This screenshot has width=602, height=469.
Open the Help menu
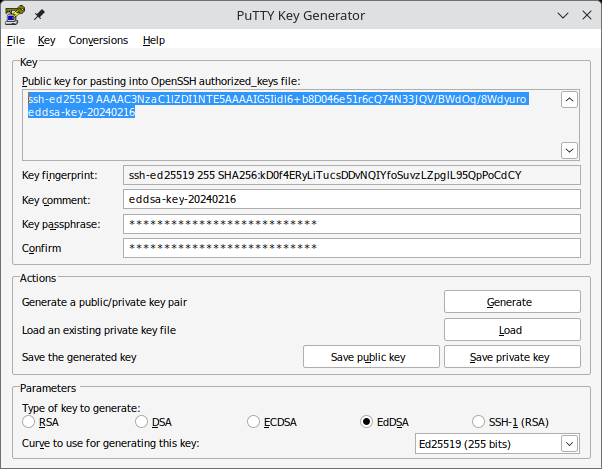pos(154,40)
